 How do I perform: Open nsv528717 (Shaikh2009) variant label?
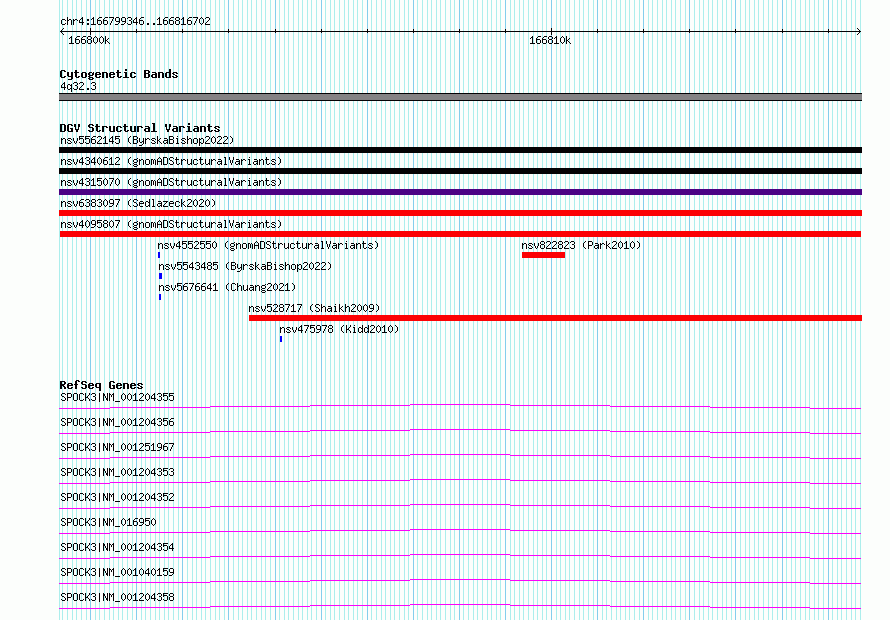[314, 308]
